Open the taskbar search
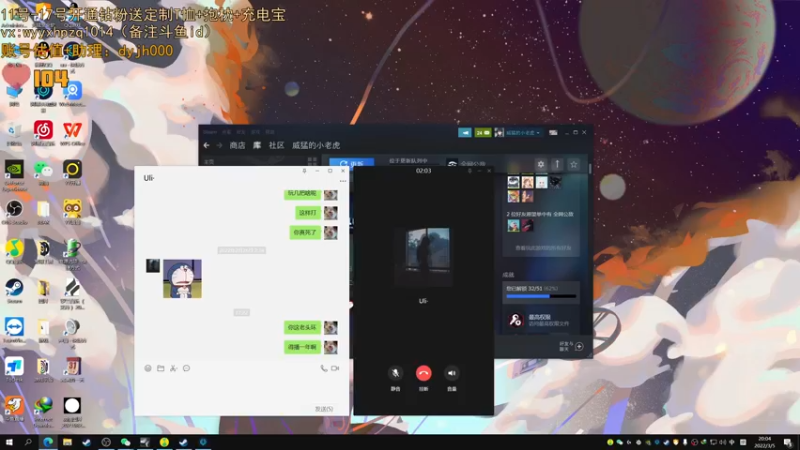The image size is (800, 450). coord(28,442)
